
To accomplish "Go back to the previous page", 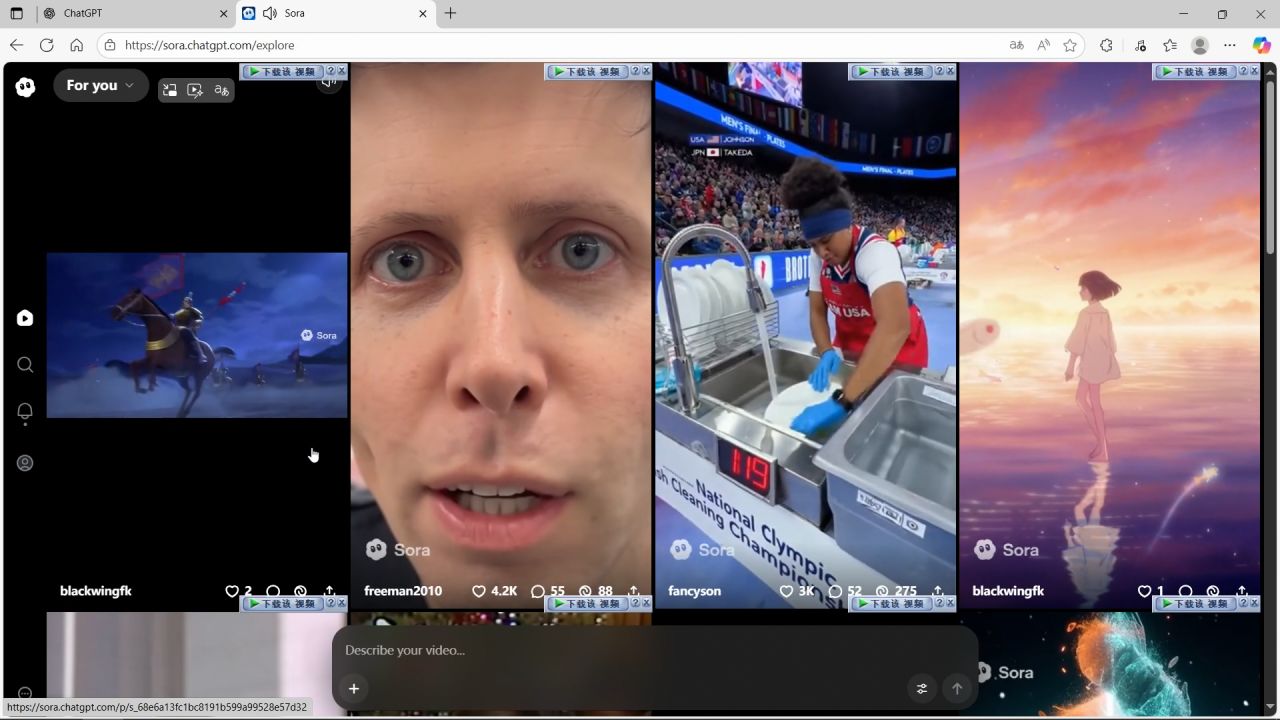I will tap(16, 45).
